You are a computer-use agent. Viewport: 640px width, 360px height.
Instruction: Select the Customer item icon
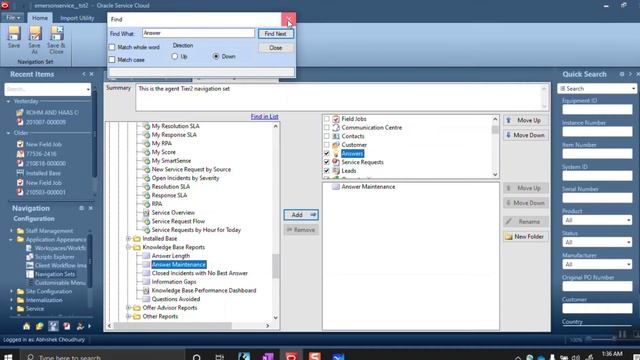click(x=336, y=145)
